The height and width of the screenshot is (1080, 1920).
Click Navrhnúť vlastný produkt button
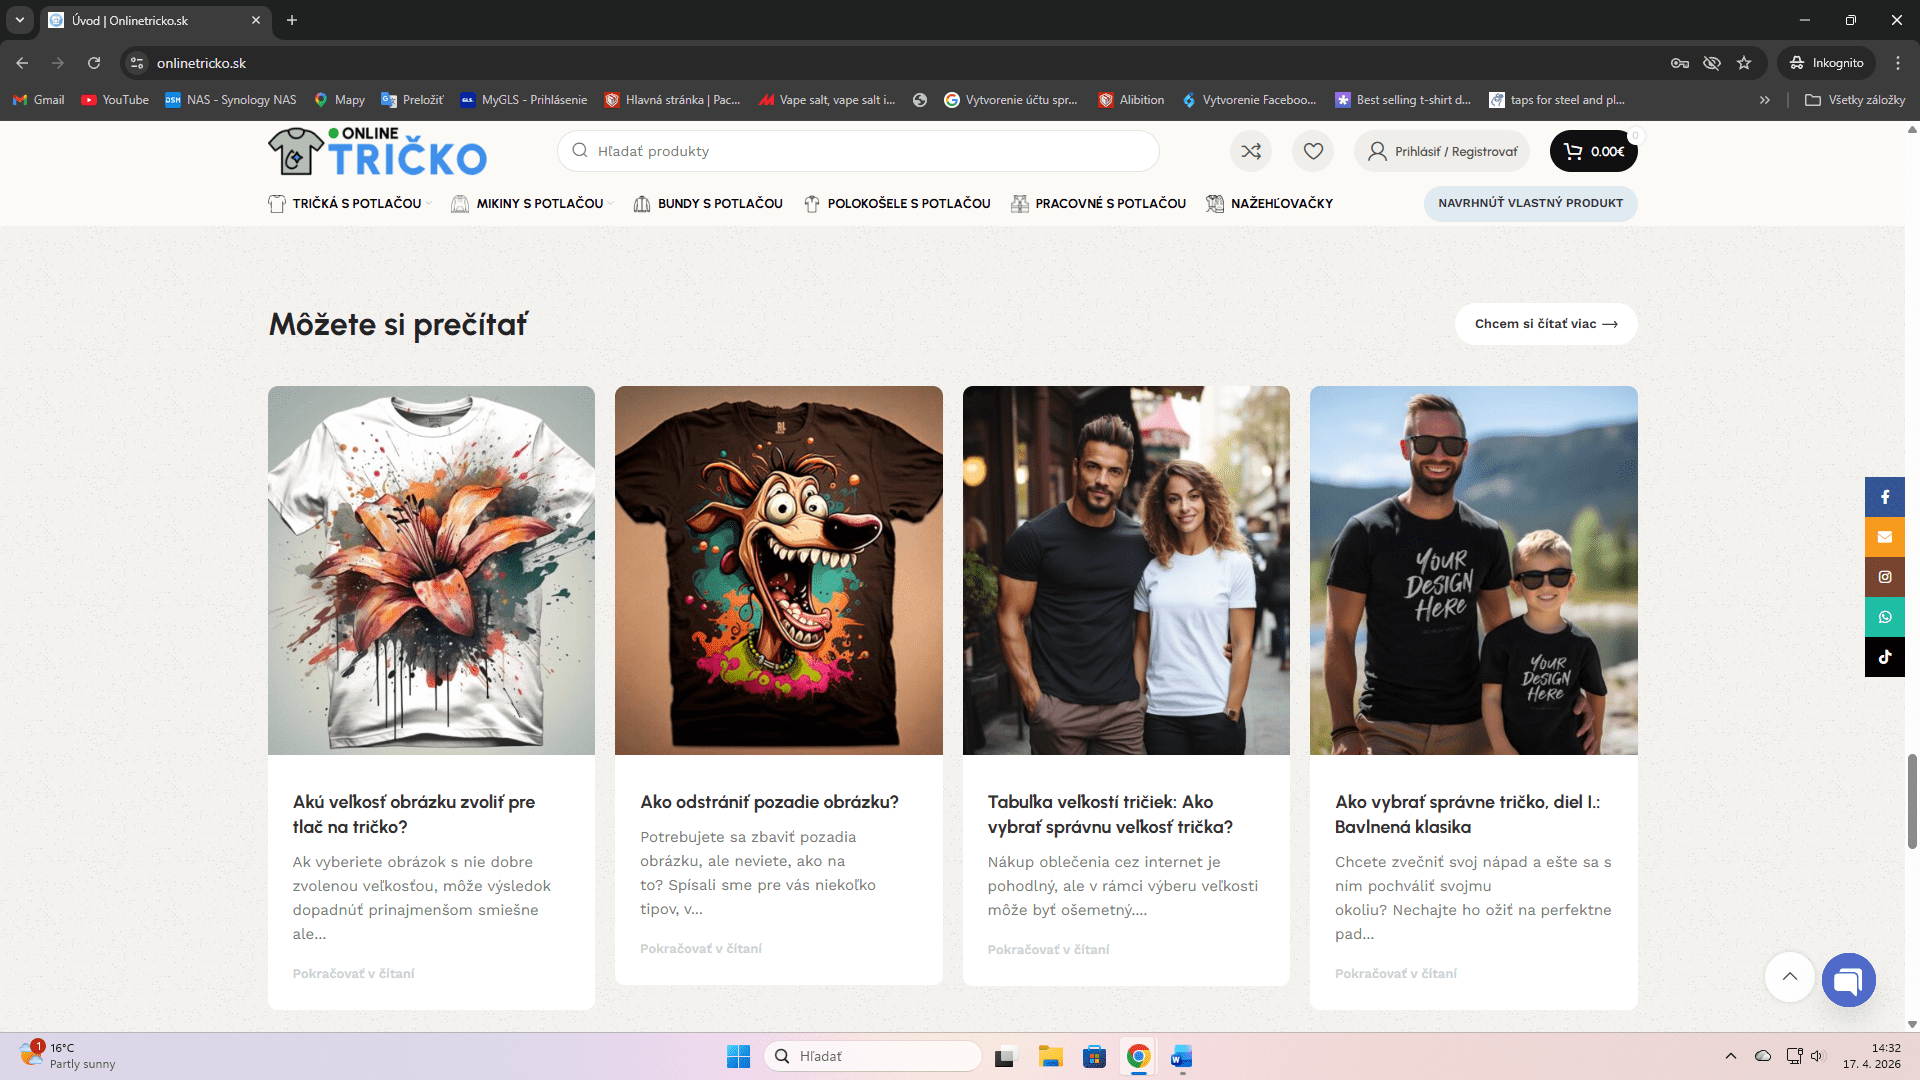pyautogui.click(x=1530, y=203)
